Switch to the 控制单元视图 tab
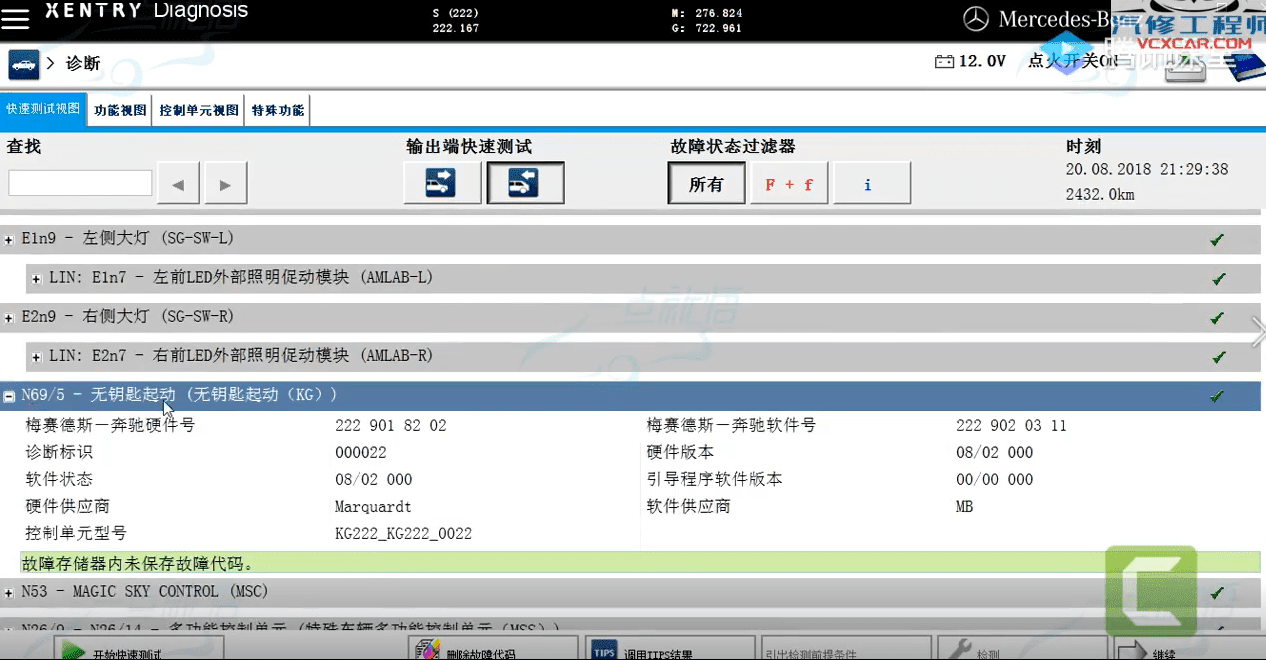This screenshot has width=1266, height=660. tap(197, 109)
